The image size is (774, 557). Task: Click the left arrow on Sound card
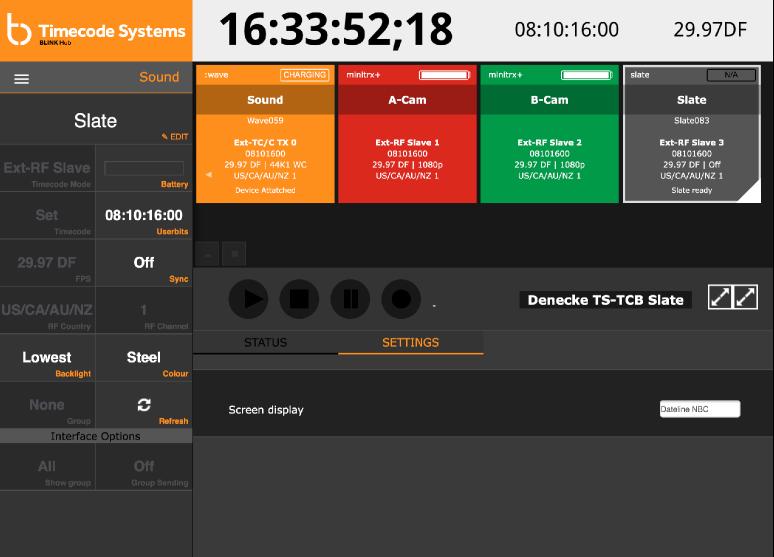[x=209, y=174]
